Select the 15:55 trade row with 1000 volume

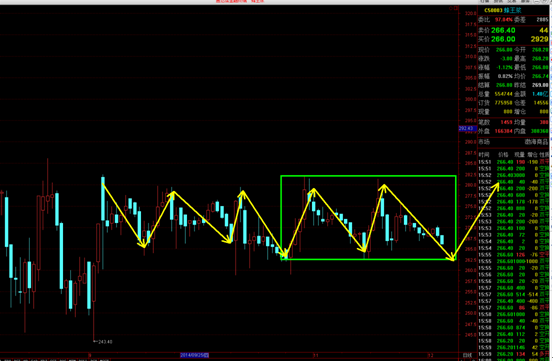click(514, 261)
